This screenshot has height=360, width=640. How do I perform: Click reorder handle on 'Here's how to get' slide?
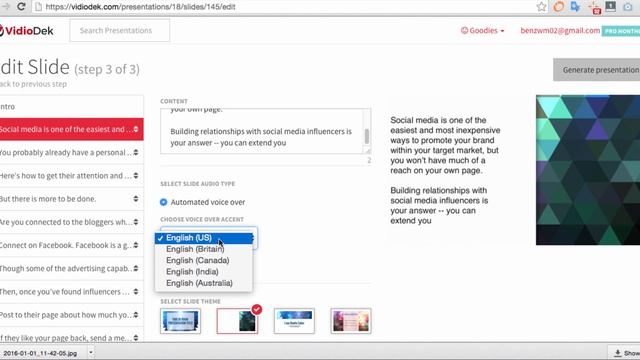(136, 176)
